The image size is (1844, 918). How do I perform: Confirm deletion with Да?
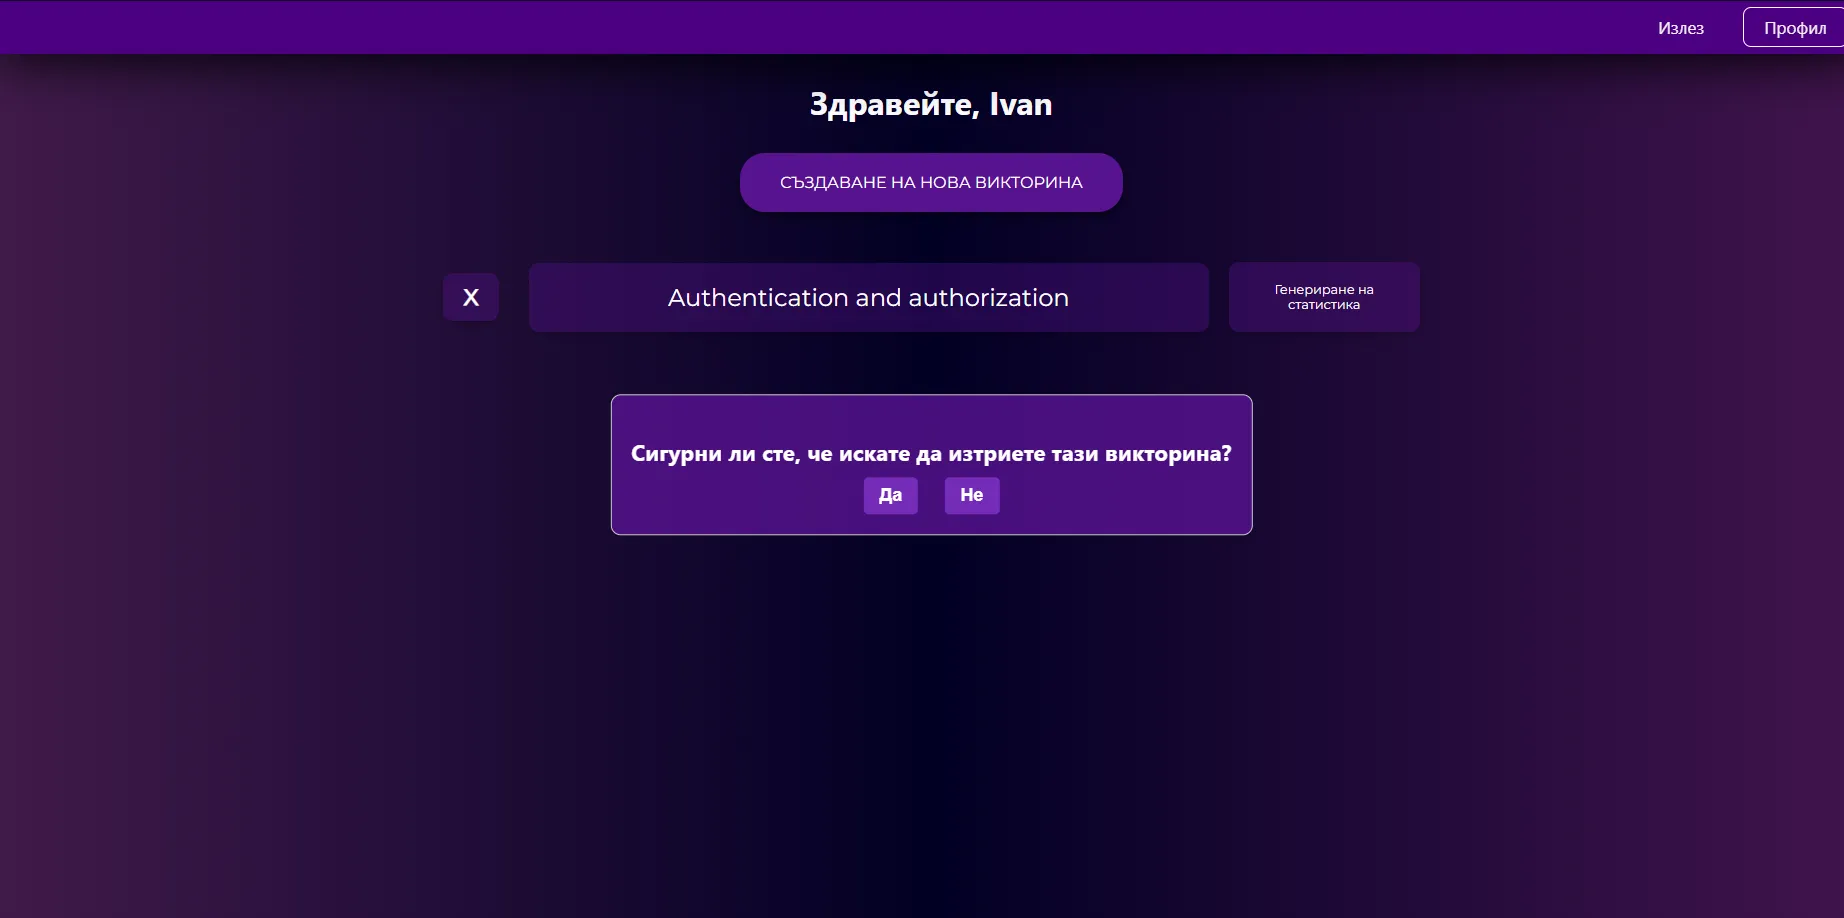[x=890, y=495]
